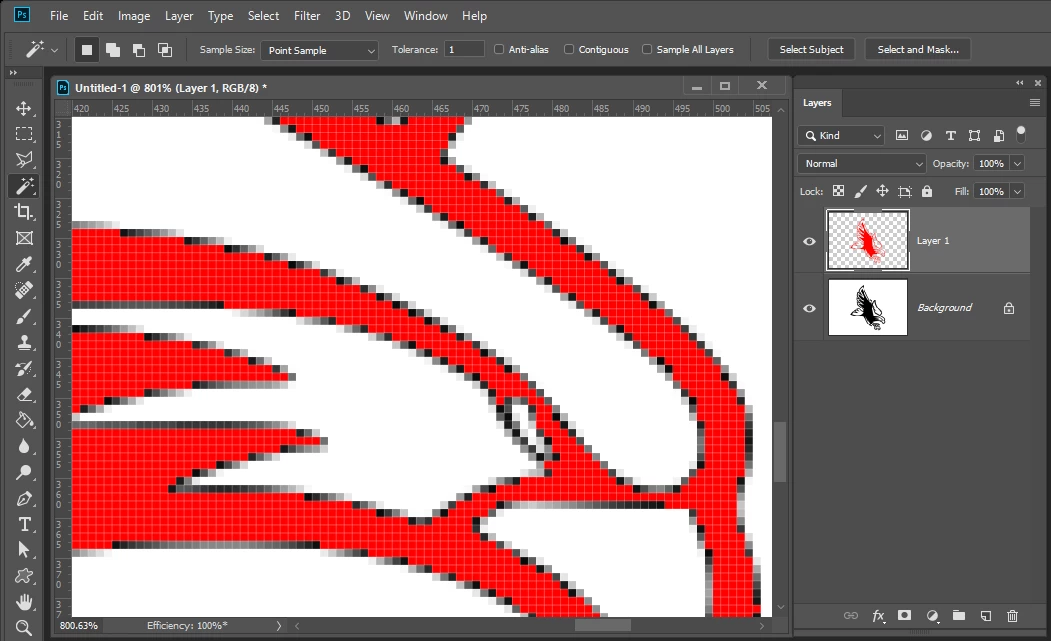Select the Zoom tool
The image size is (1051, 641).
24,628
